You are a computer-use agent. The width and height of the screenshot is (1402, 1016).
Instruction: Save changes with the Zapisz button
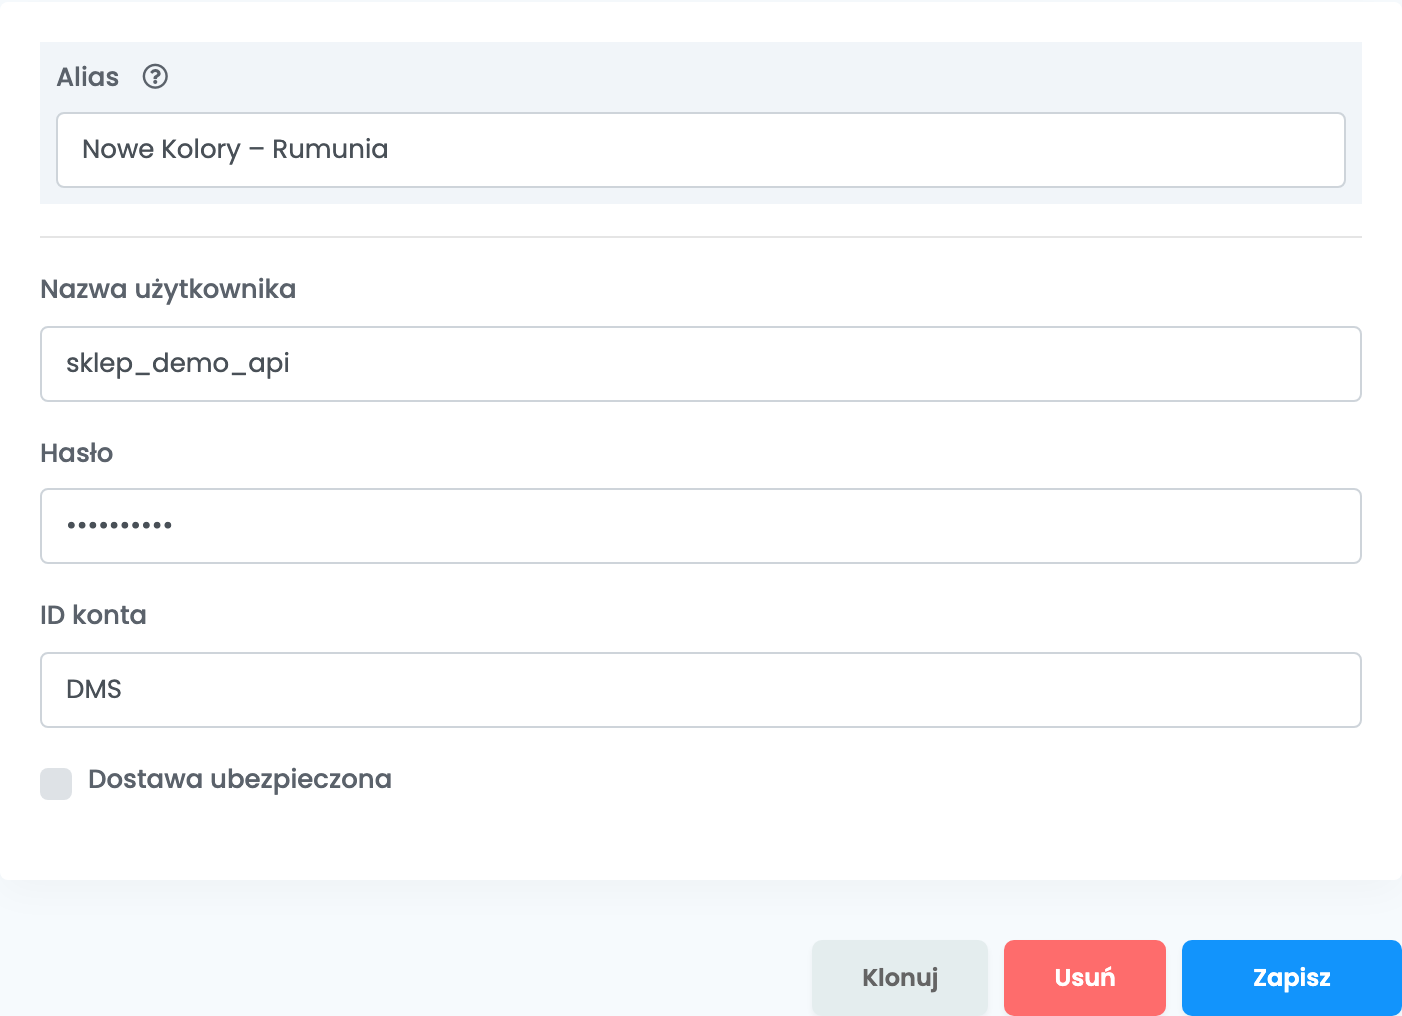1292,978
